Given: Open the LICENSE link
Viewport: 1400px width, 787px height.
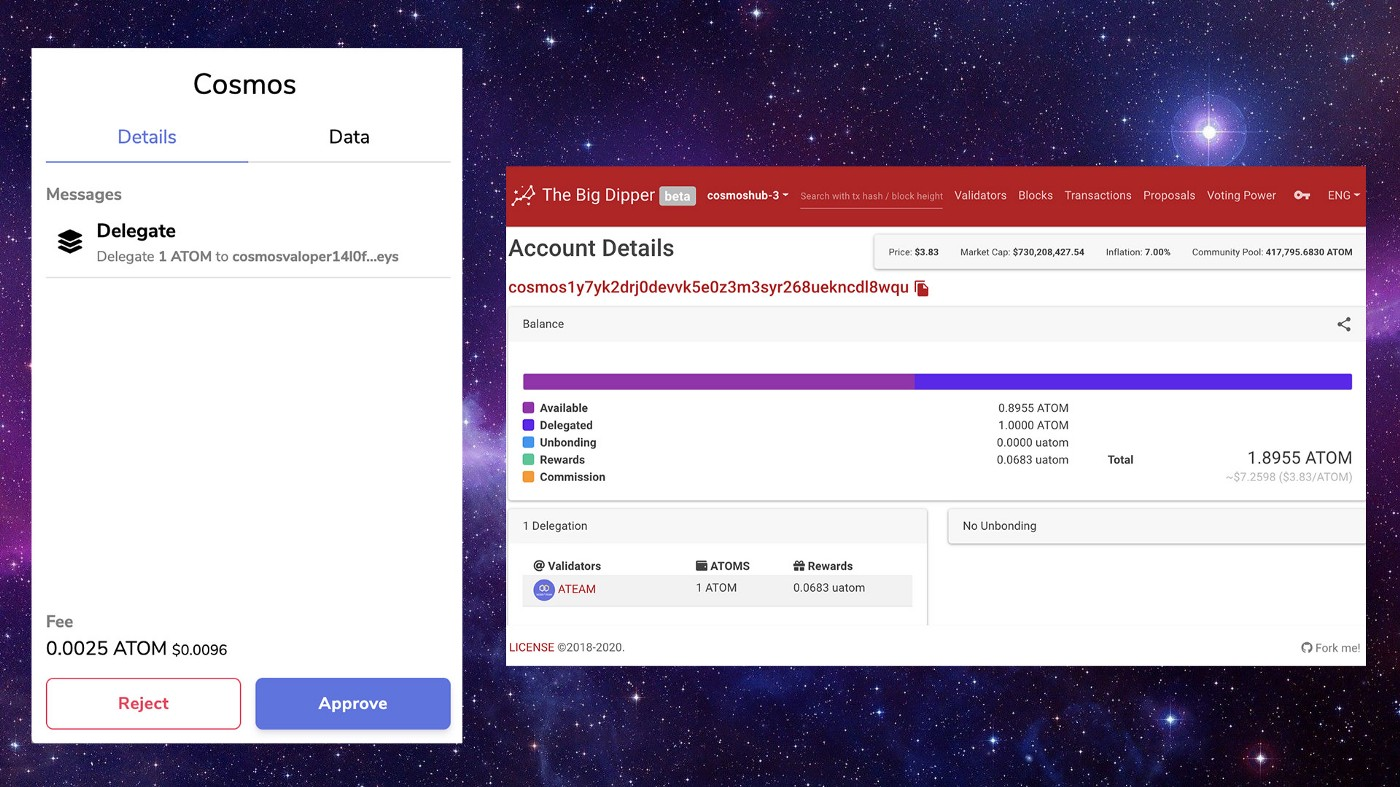Looking at the screenshot, I should point(531,648).
